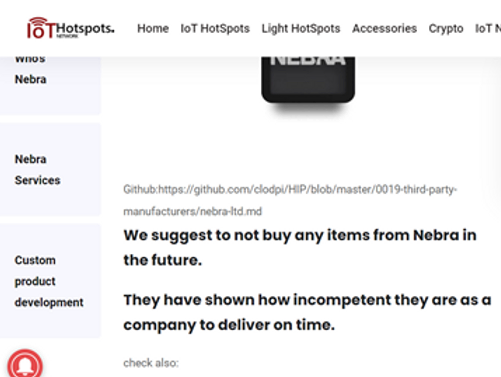Open the Home menu item
Image resolution: width=501 pixels, height=377 pixels.
pyautogui.click(x=153, y=29)
